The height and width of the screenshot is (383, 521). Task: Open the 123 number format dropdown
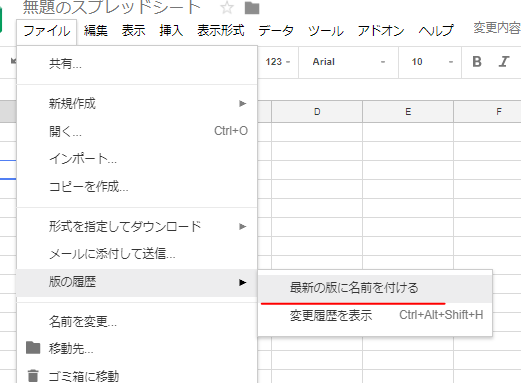pyautogui.click(x=278, y=62)
